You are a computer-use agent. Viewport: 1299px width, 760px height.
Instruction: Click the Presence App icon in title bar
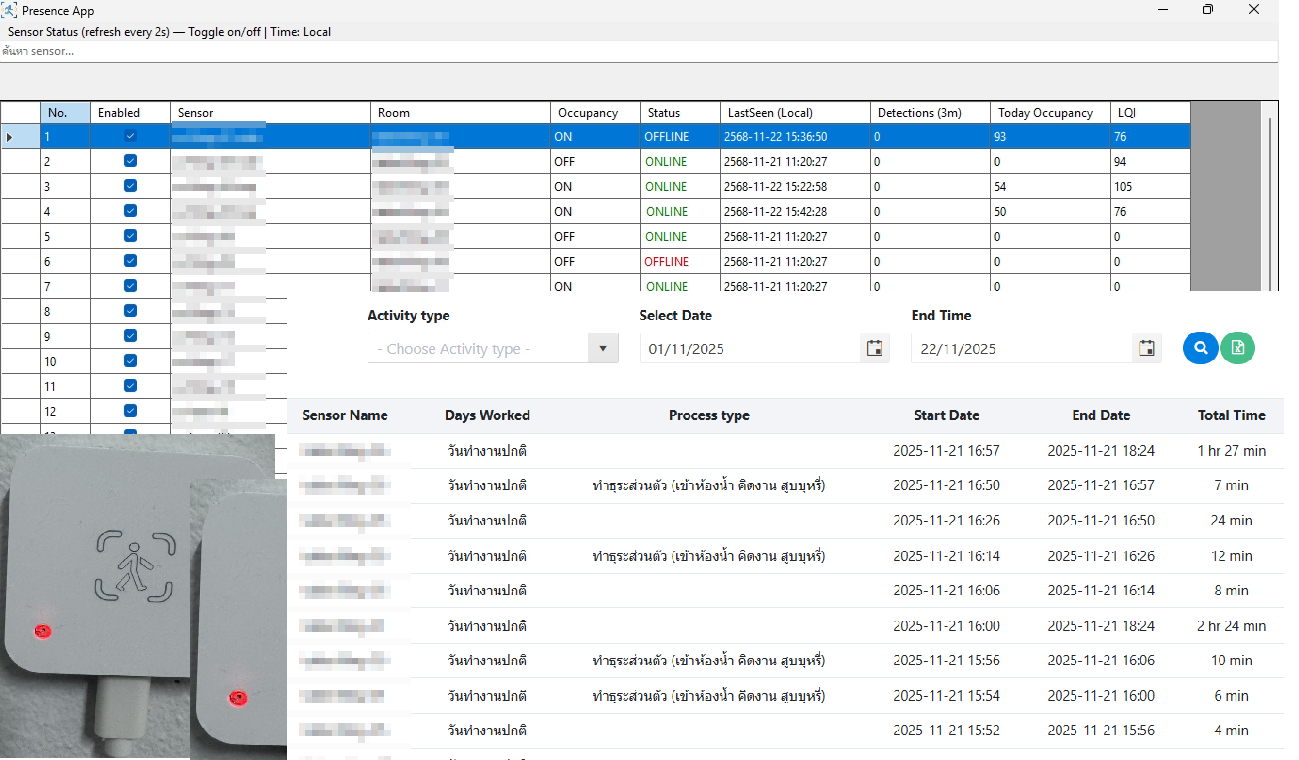[10, 10]
